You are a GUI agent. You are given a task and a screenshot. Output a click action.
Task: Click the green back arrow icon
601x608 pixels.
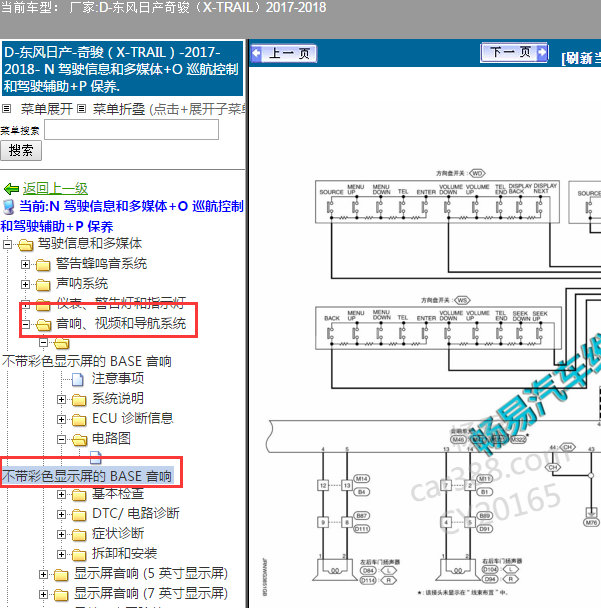coord(11,189)
